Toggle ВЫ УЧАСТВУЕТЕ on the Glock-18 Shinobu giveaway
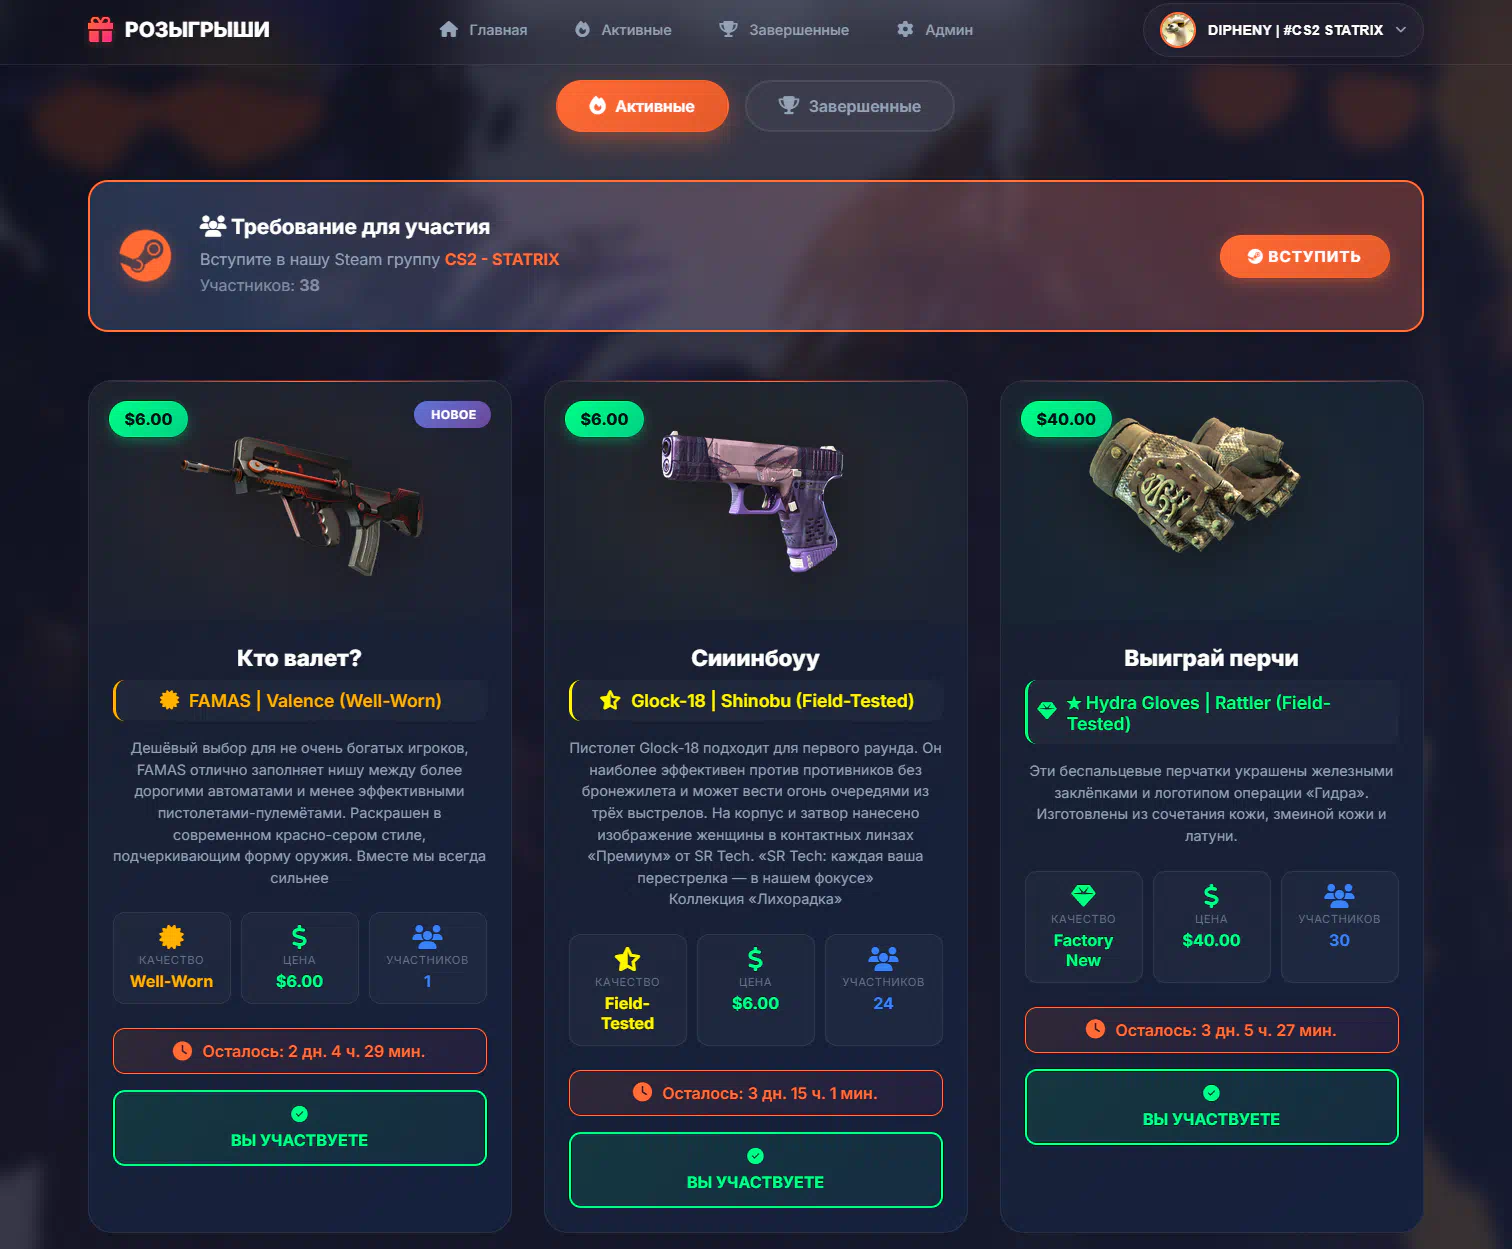Image resolution: width=1512 pixels, height=1249 pixels. 756,1170
